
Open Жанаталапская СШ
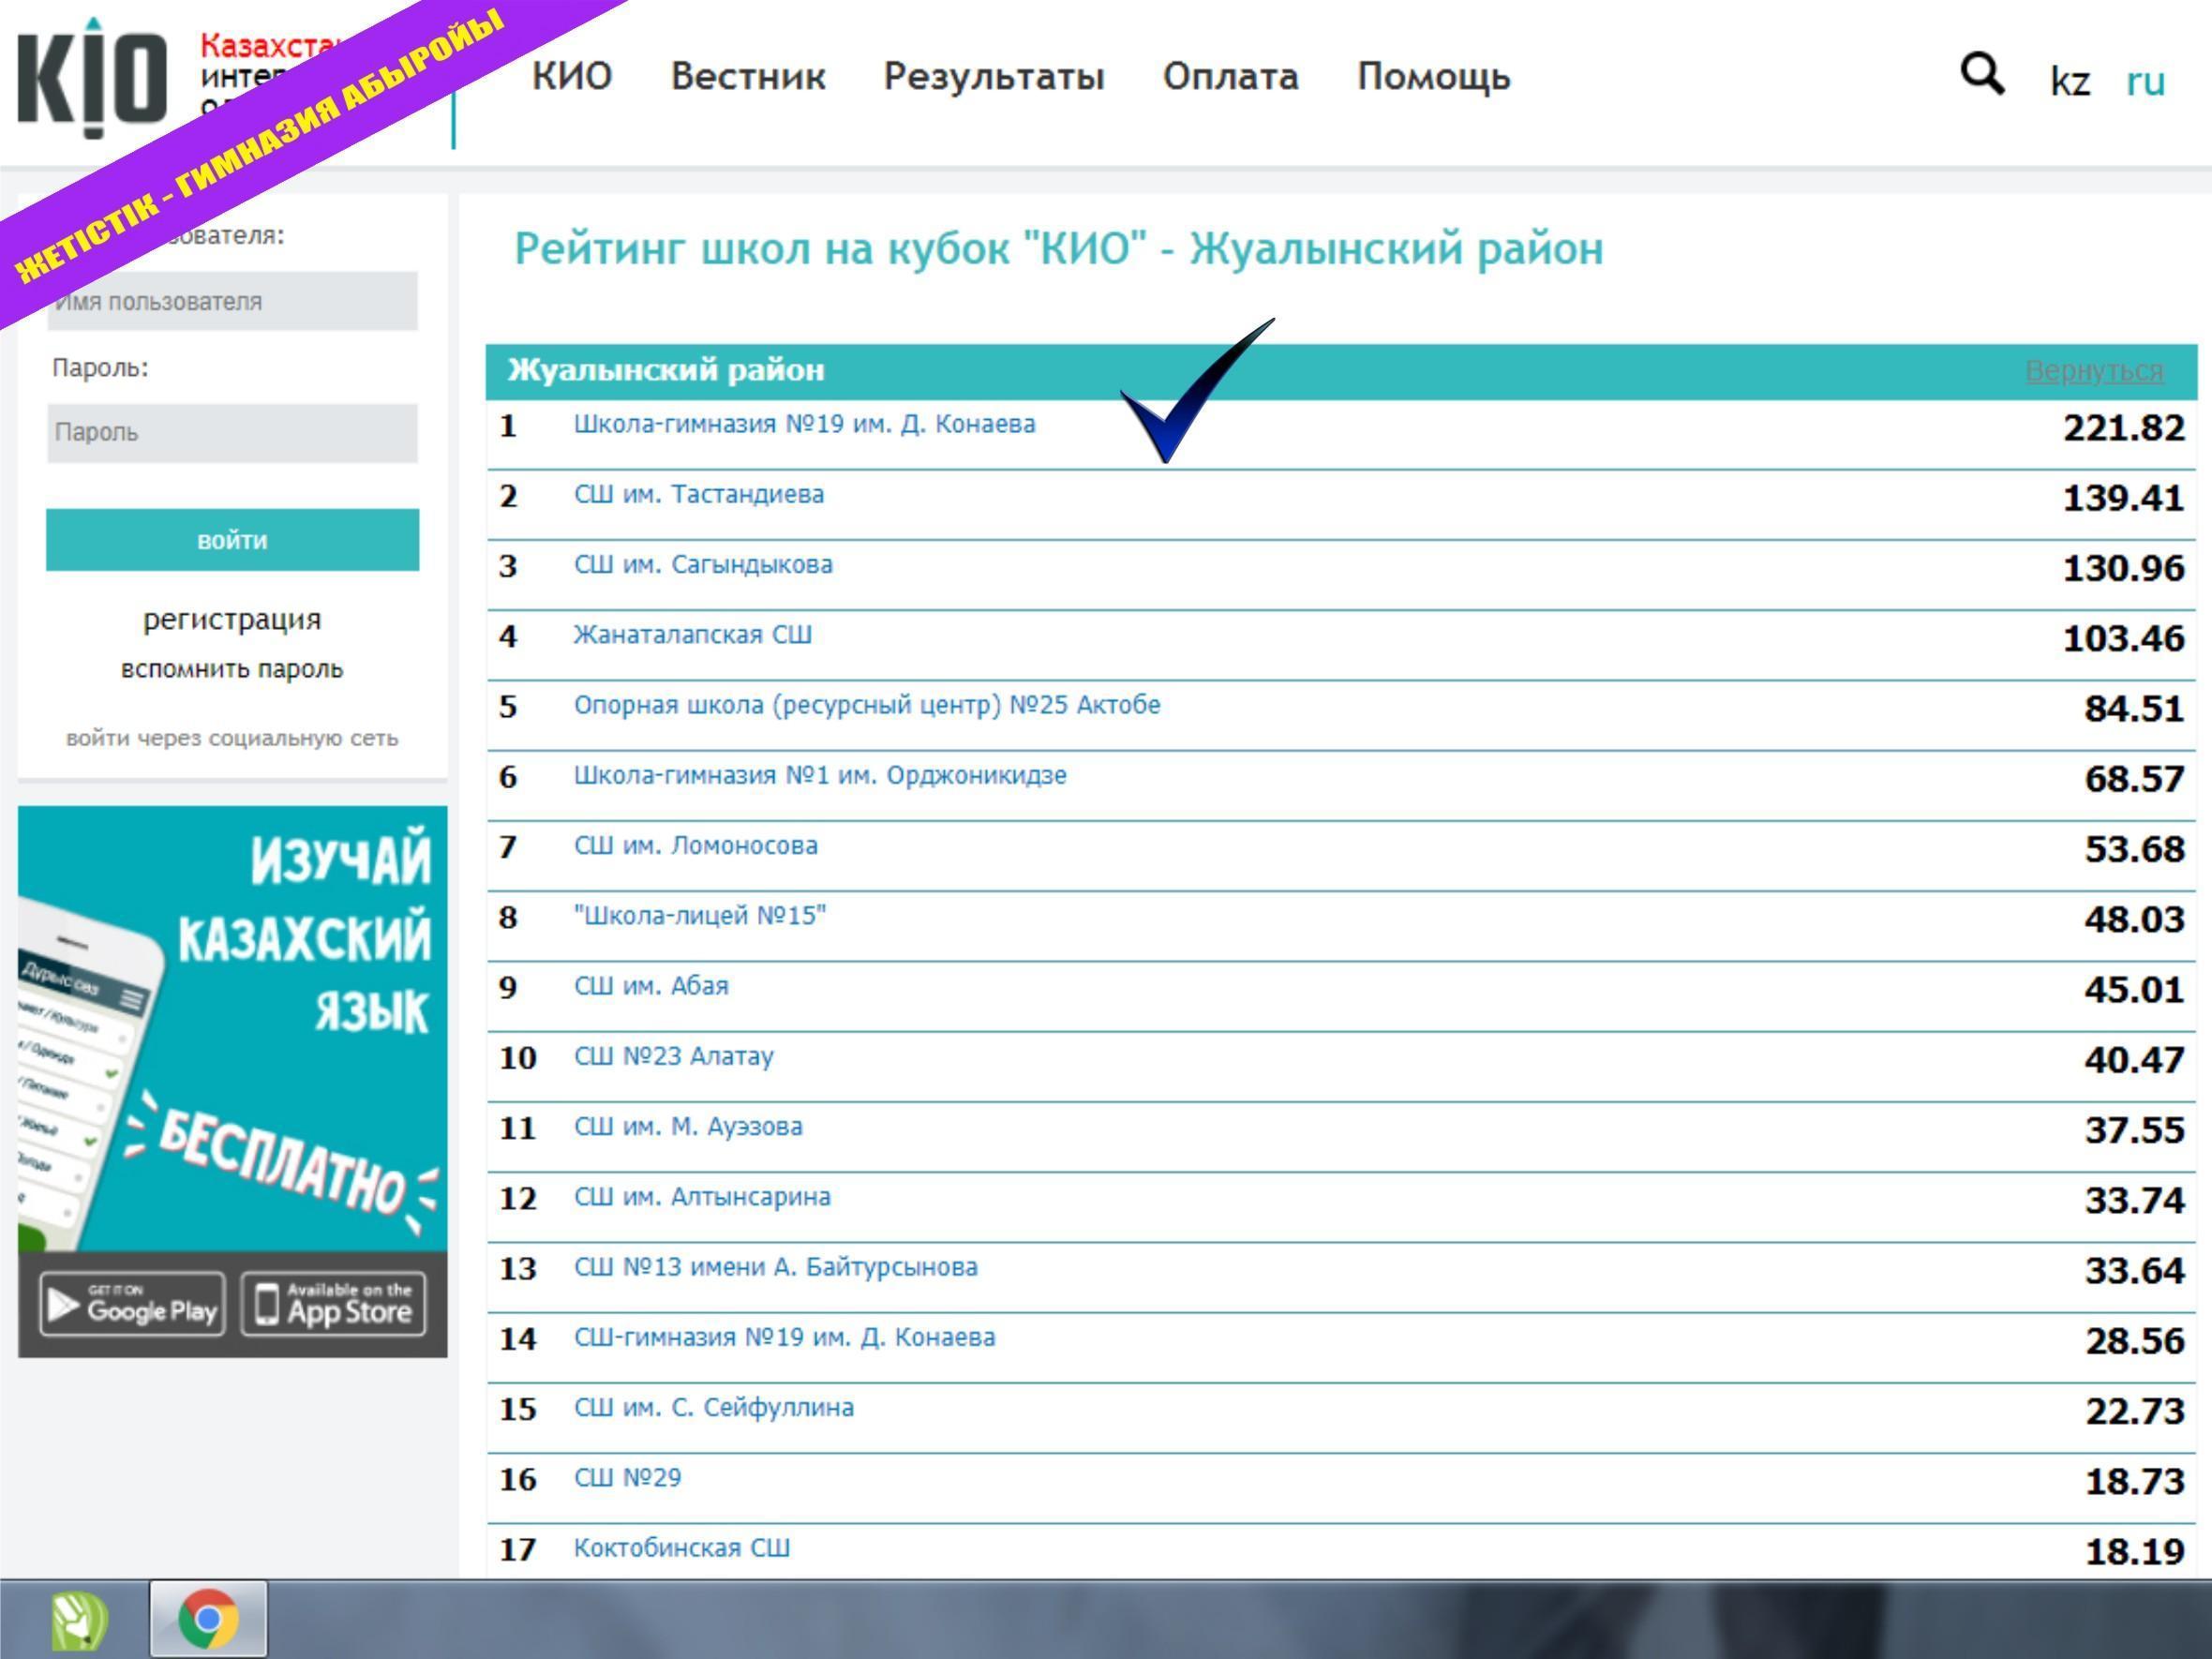point(692,634)
